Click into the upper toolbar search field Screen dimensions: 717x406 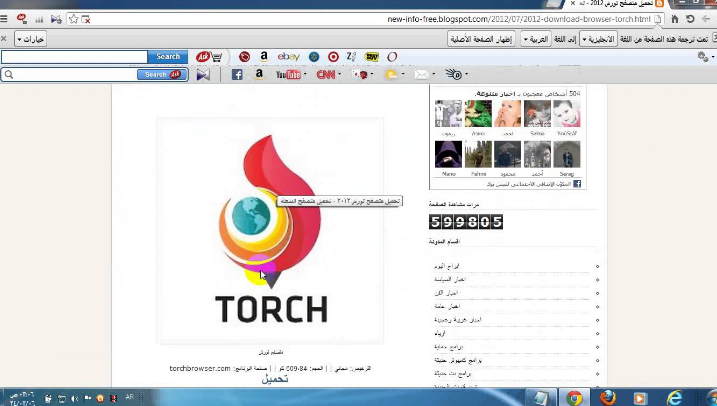pyautogui.click(x=74, y=57)
